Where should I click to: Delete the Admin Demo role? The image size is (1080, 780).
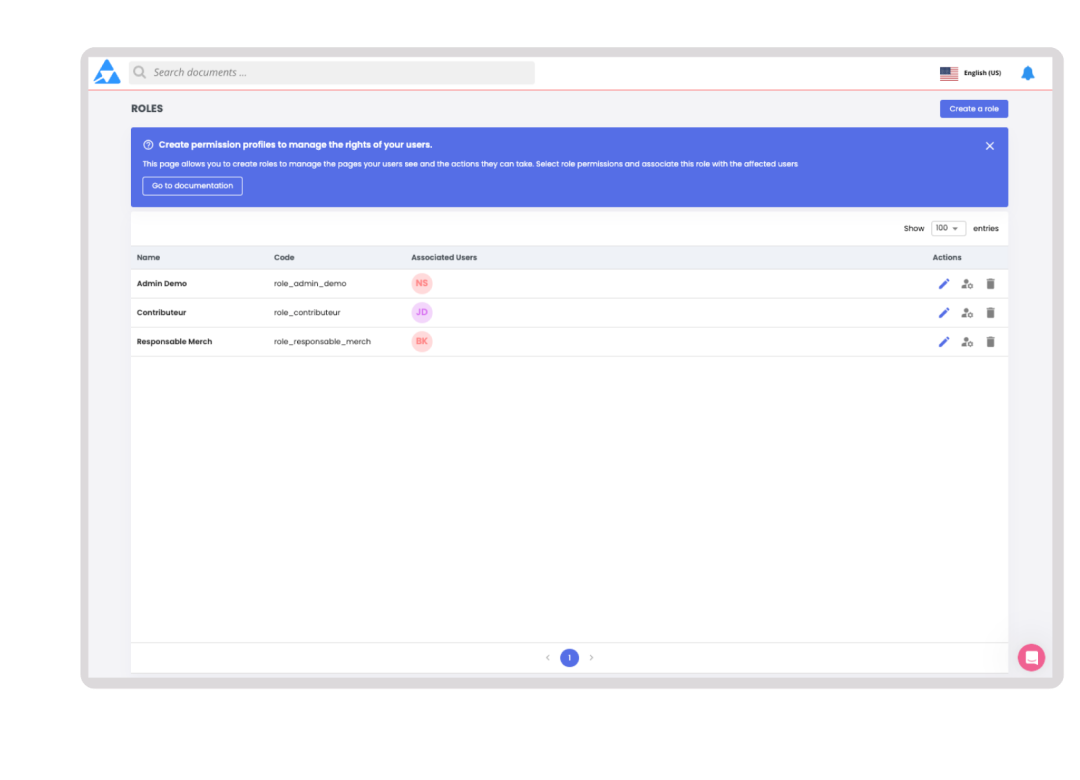coord(991,283)
